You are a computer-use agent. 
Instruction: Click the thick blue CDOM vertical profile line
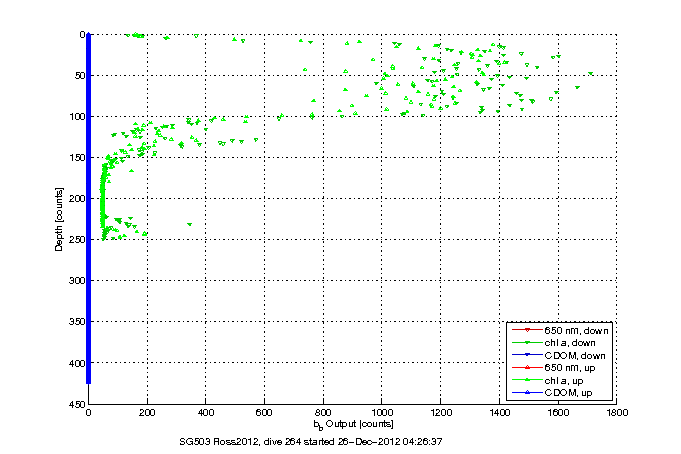coord(88,209)
